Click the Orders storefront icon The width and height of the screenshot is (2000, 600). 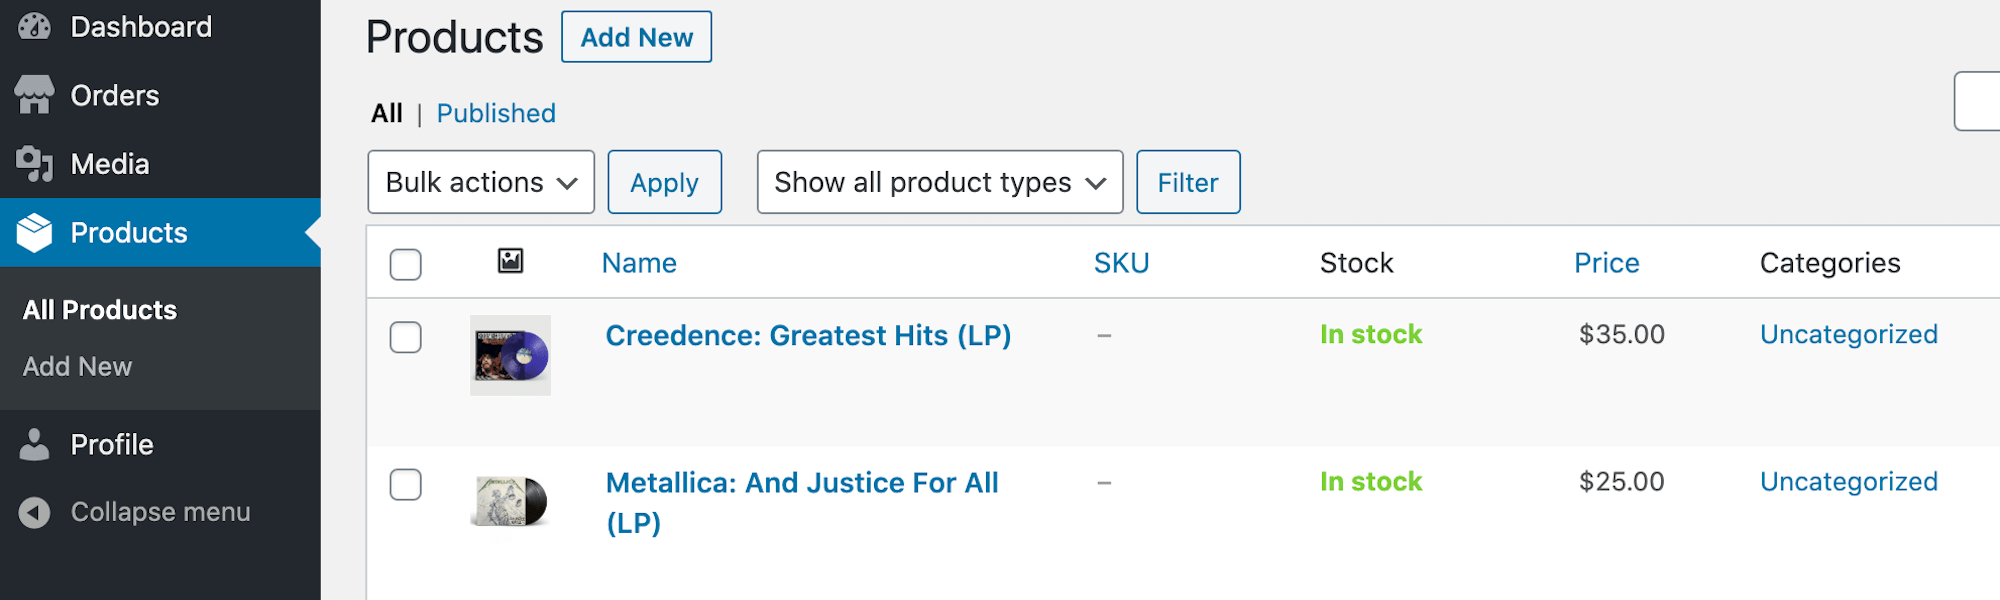(35, 95)
